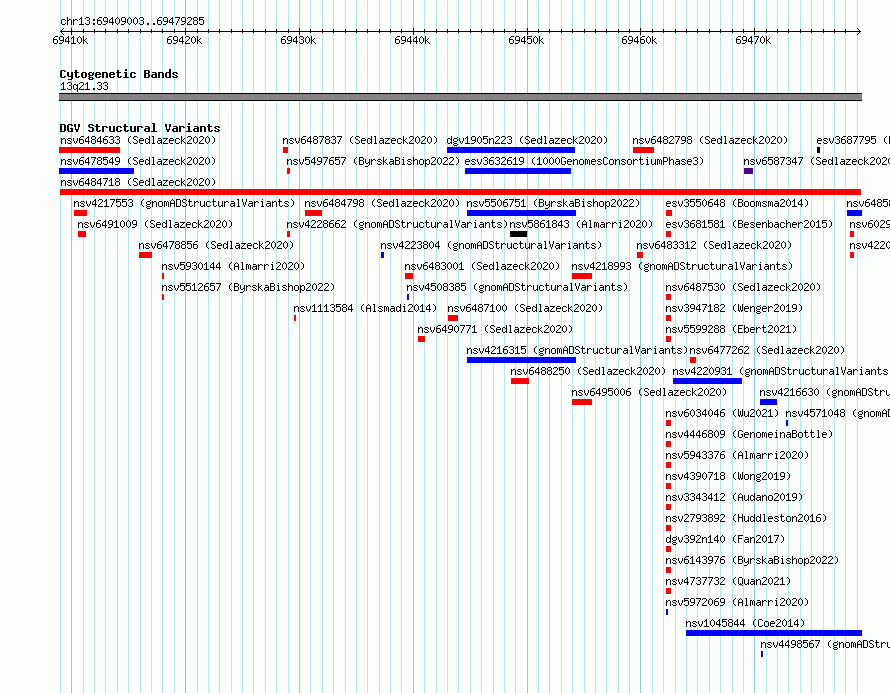Viewport: 890px width, 693px height.
Task: Click the 69430k ruler tick label
Action: [x=298, y=40]
